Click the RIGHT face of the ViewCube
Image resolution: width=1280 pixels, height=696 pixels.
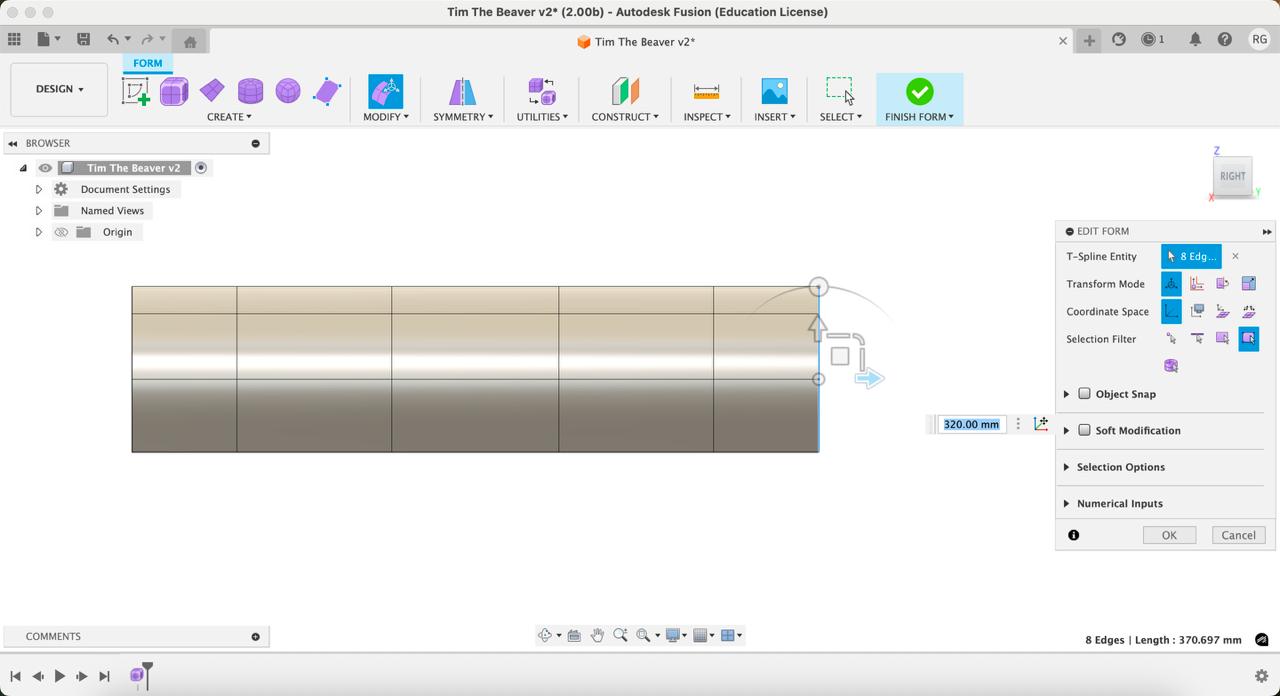(x=1232, y=176)
